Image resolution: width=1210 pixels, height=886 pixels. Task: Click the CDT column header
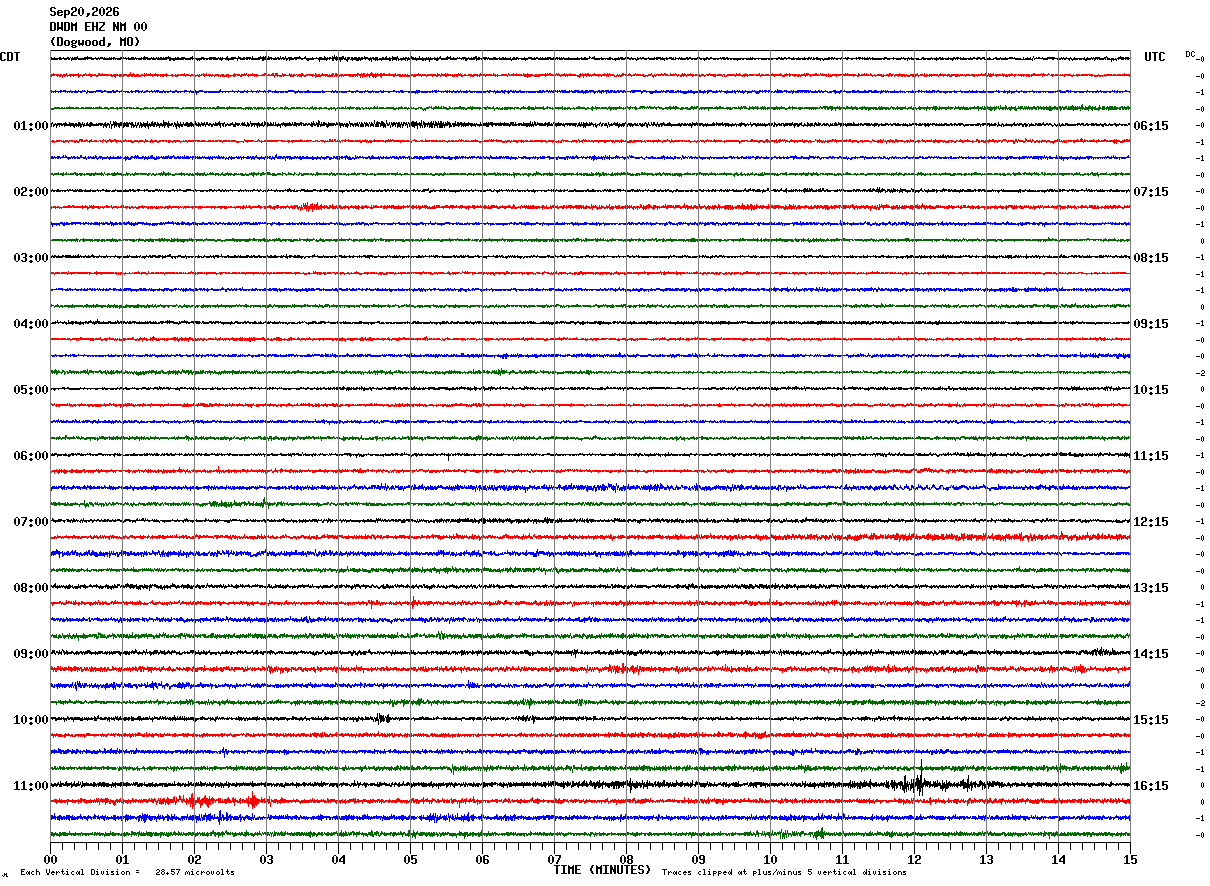point(10,57)
